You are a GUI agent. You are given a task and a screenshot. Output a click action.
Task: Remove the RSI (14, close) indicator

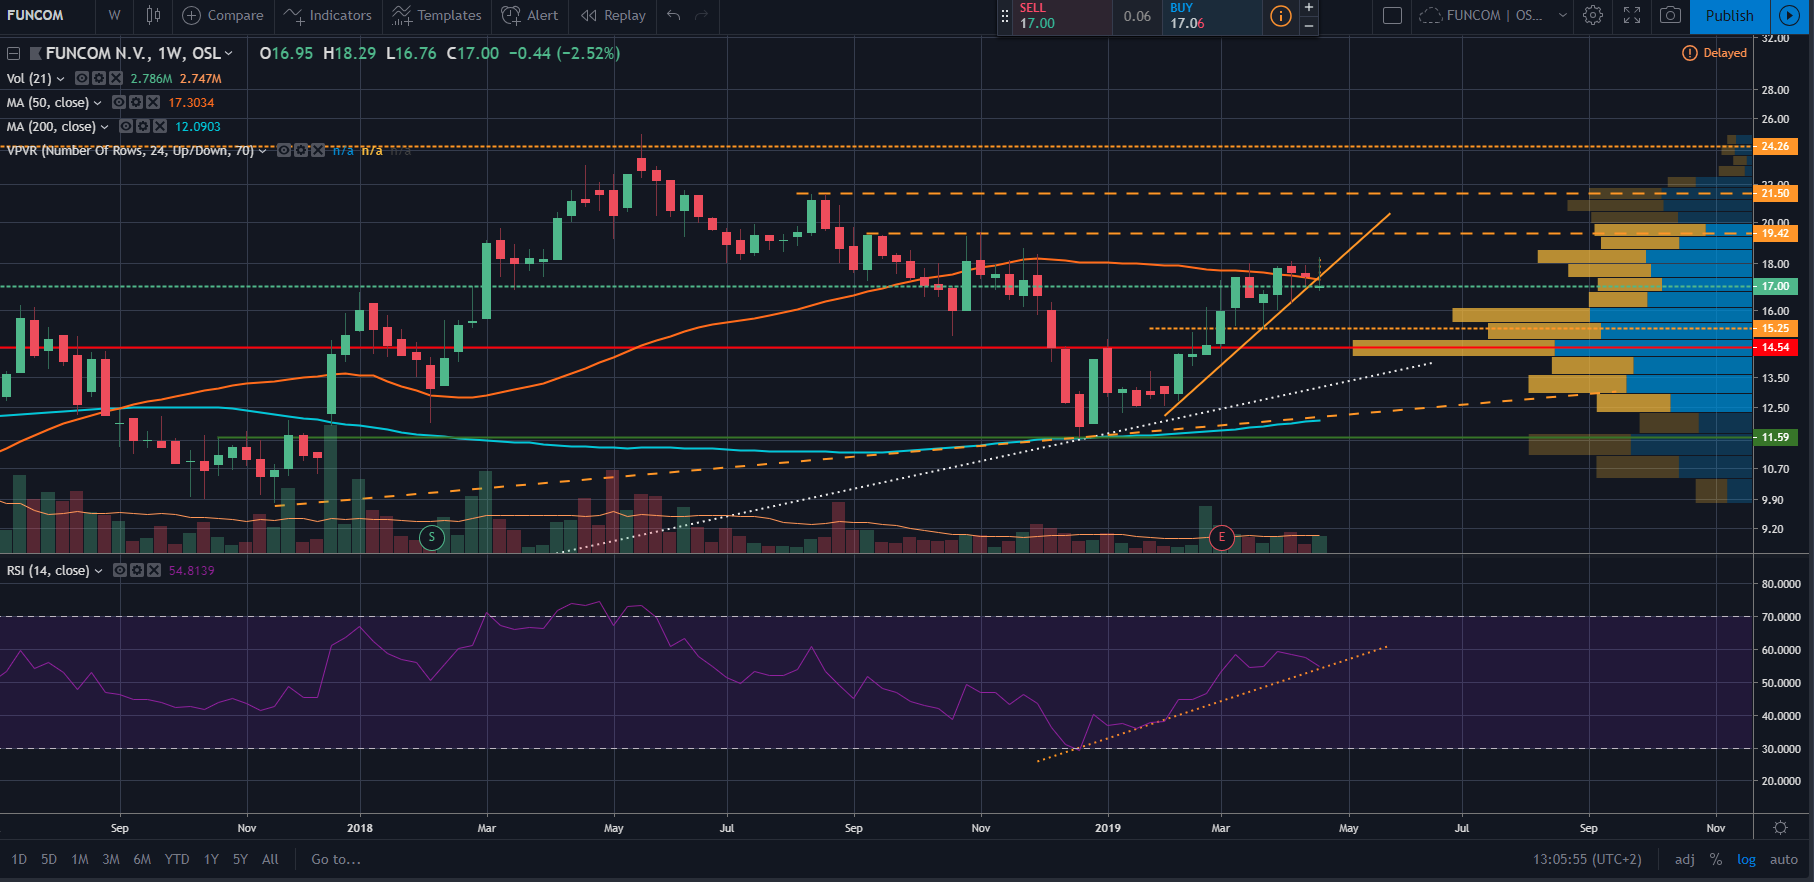pyautogui.click(x=154, y=570)
